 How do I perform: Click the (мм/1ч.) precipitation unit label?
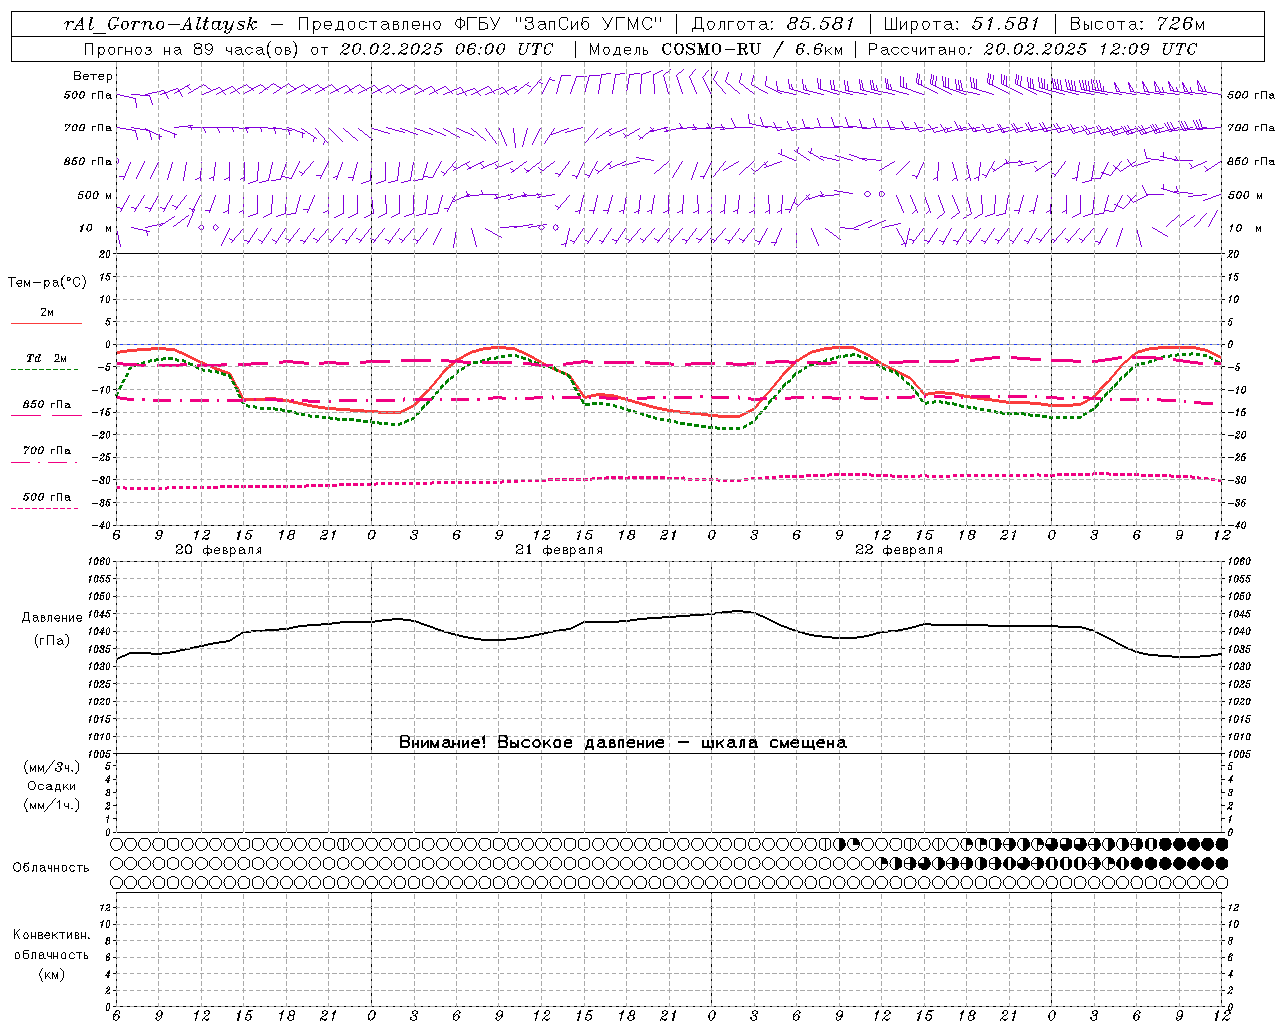coord(52,805)
